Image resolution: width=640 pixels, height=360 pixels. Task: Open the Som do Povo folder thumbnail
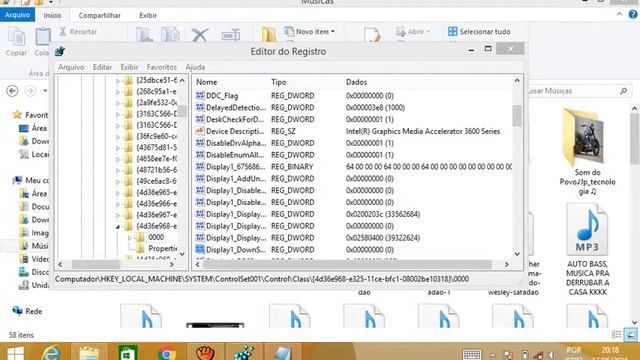point(584,138)
